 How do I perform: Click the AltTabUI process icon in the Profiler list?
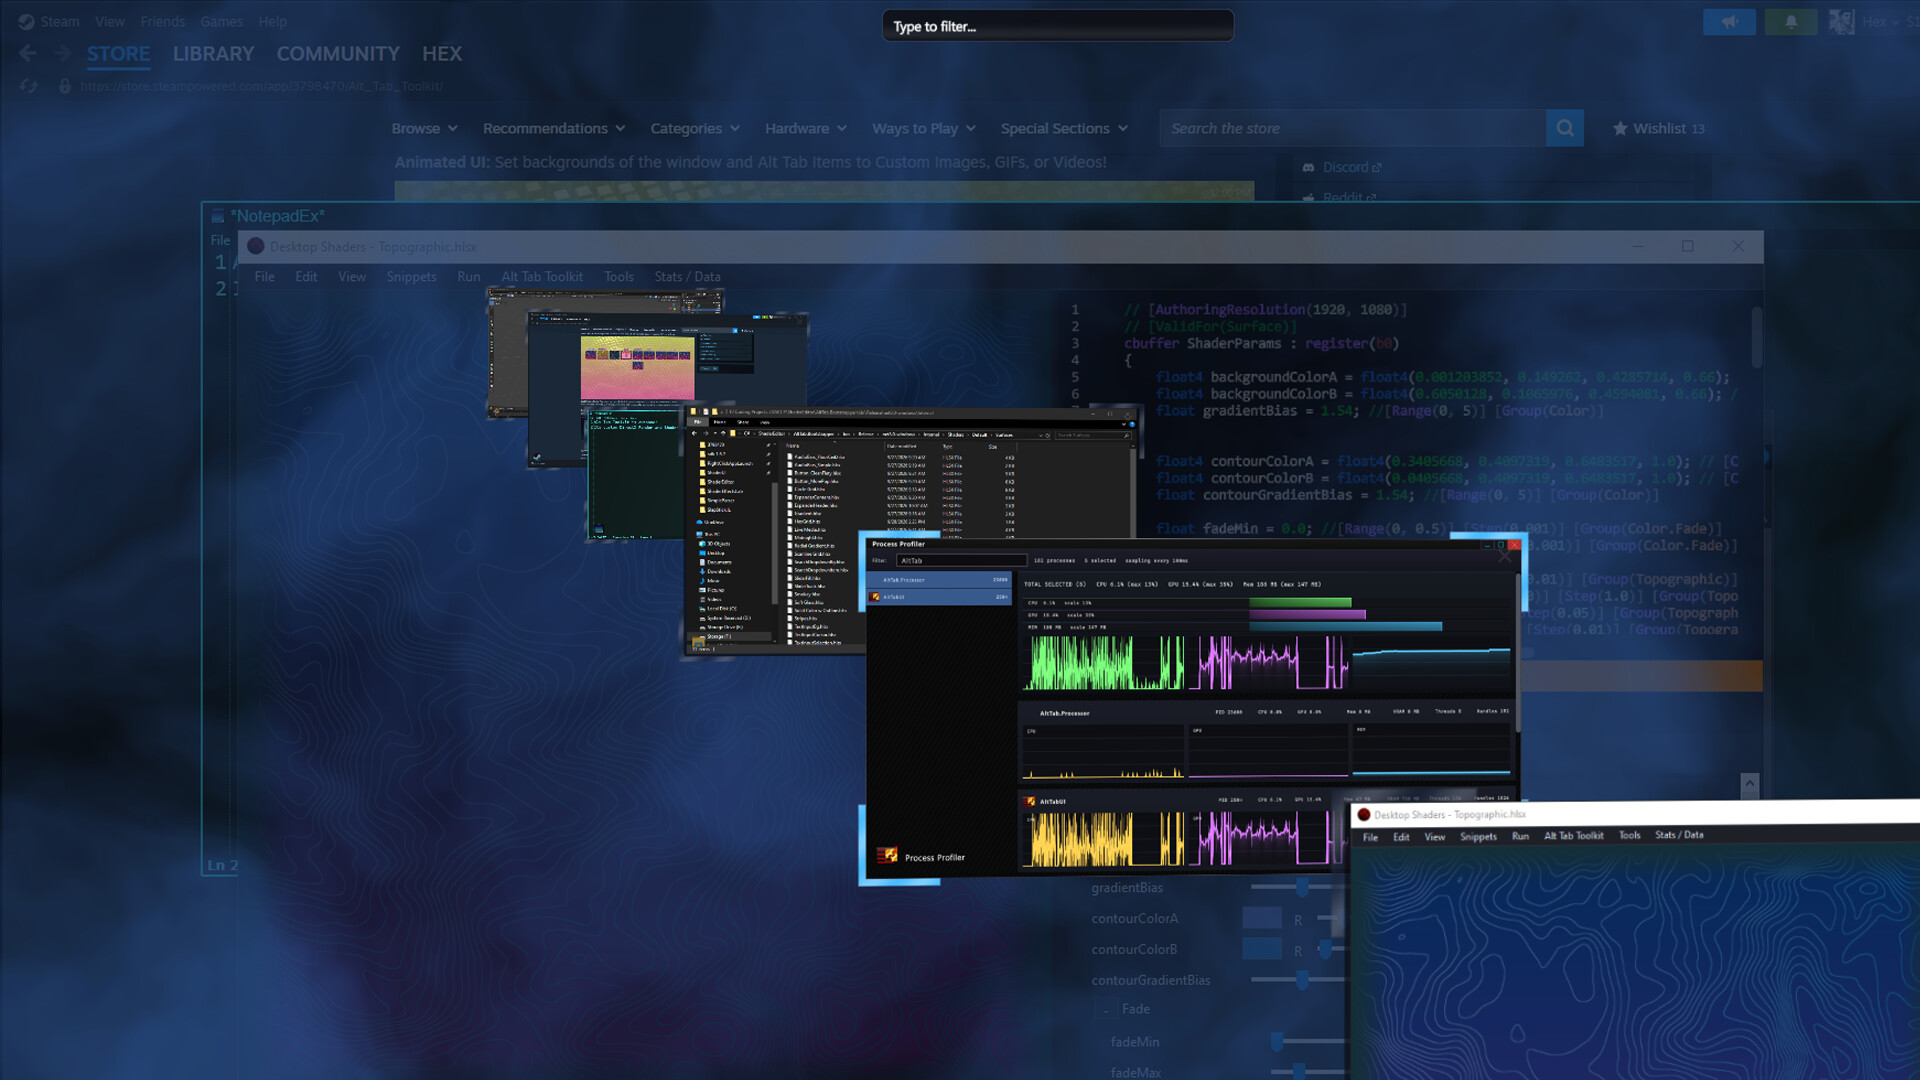[876, 597]
